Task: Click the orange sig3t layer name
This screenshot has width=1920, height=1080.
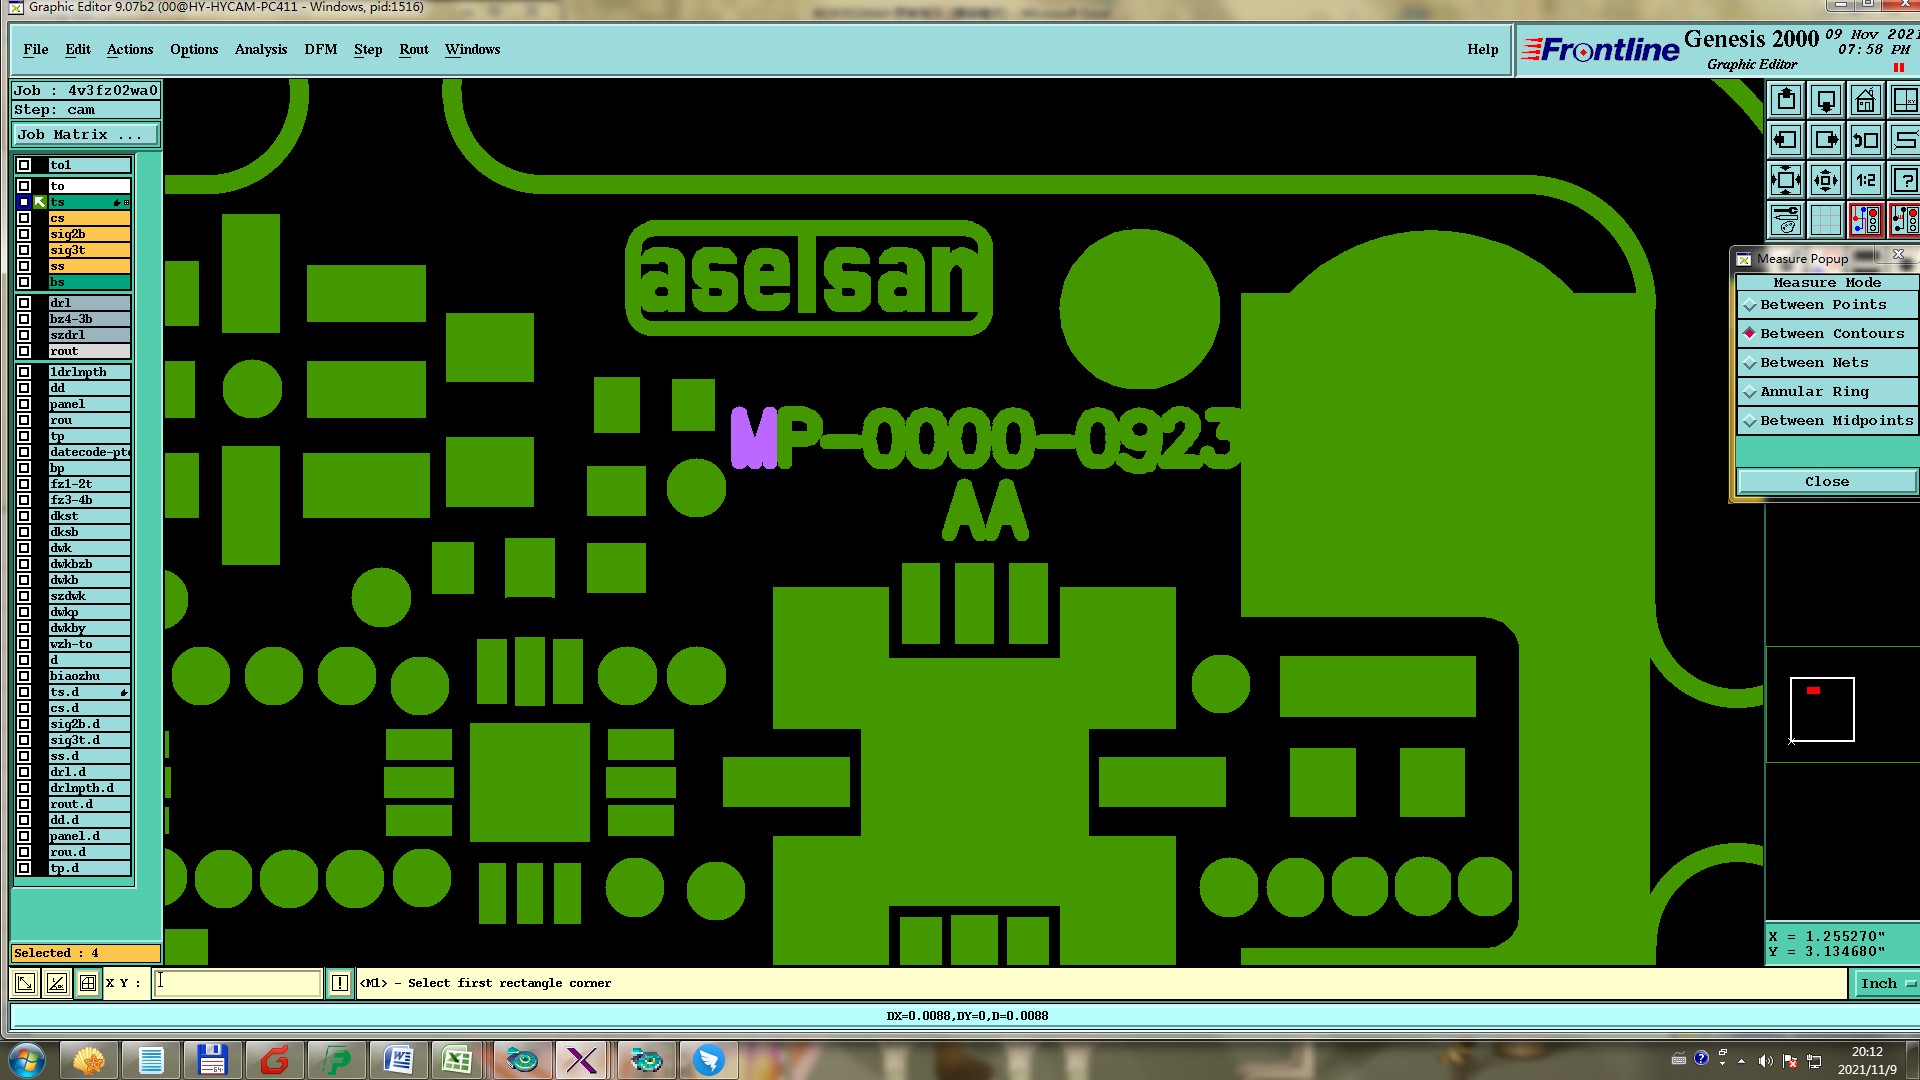Action: click(x=90, y=250)
